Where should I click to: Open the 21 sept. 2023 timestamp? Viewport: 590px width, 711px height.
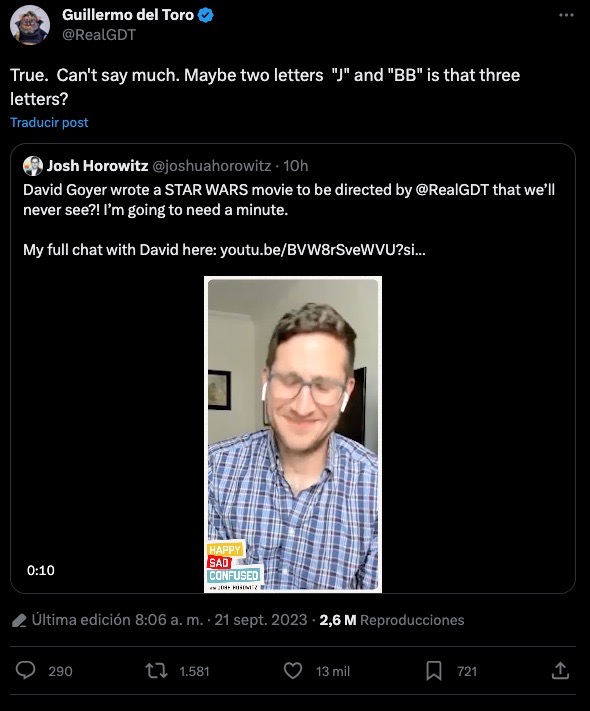[x=261, y=620]
